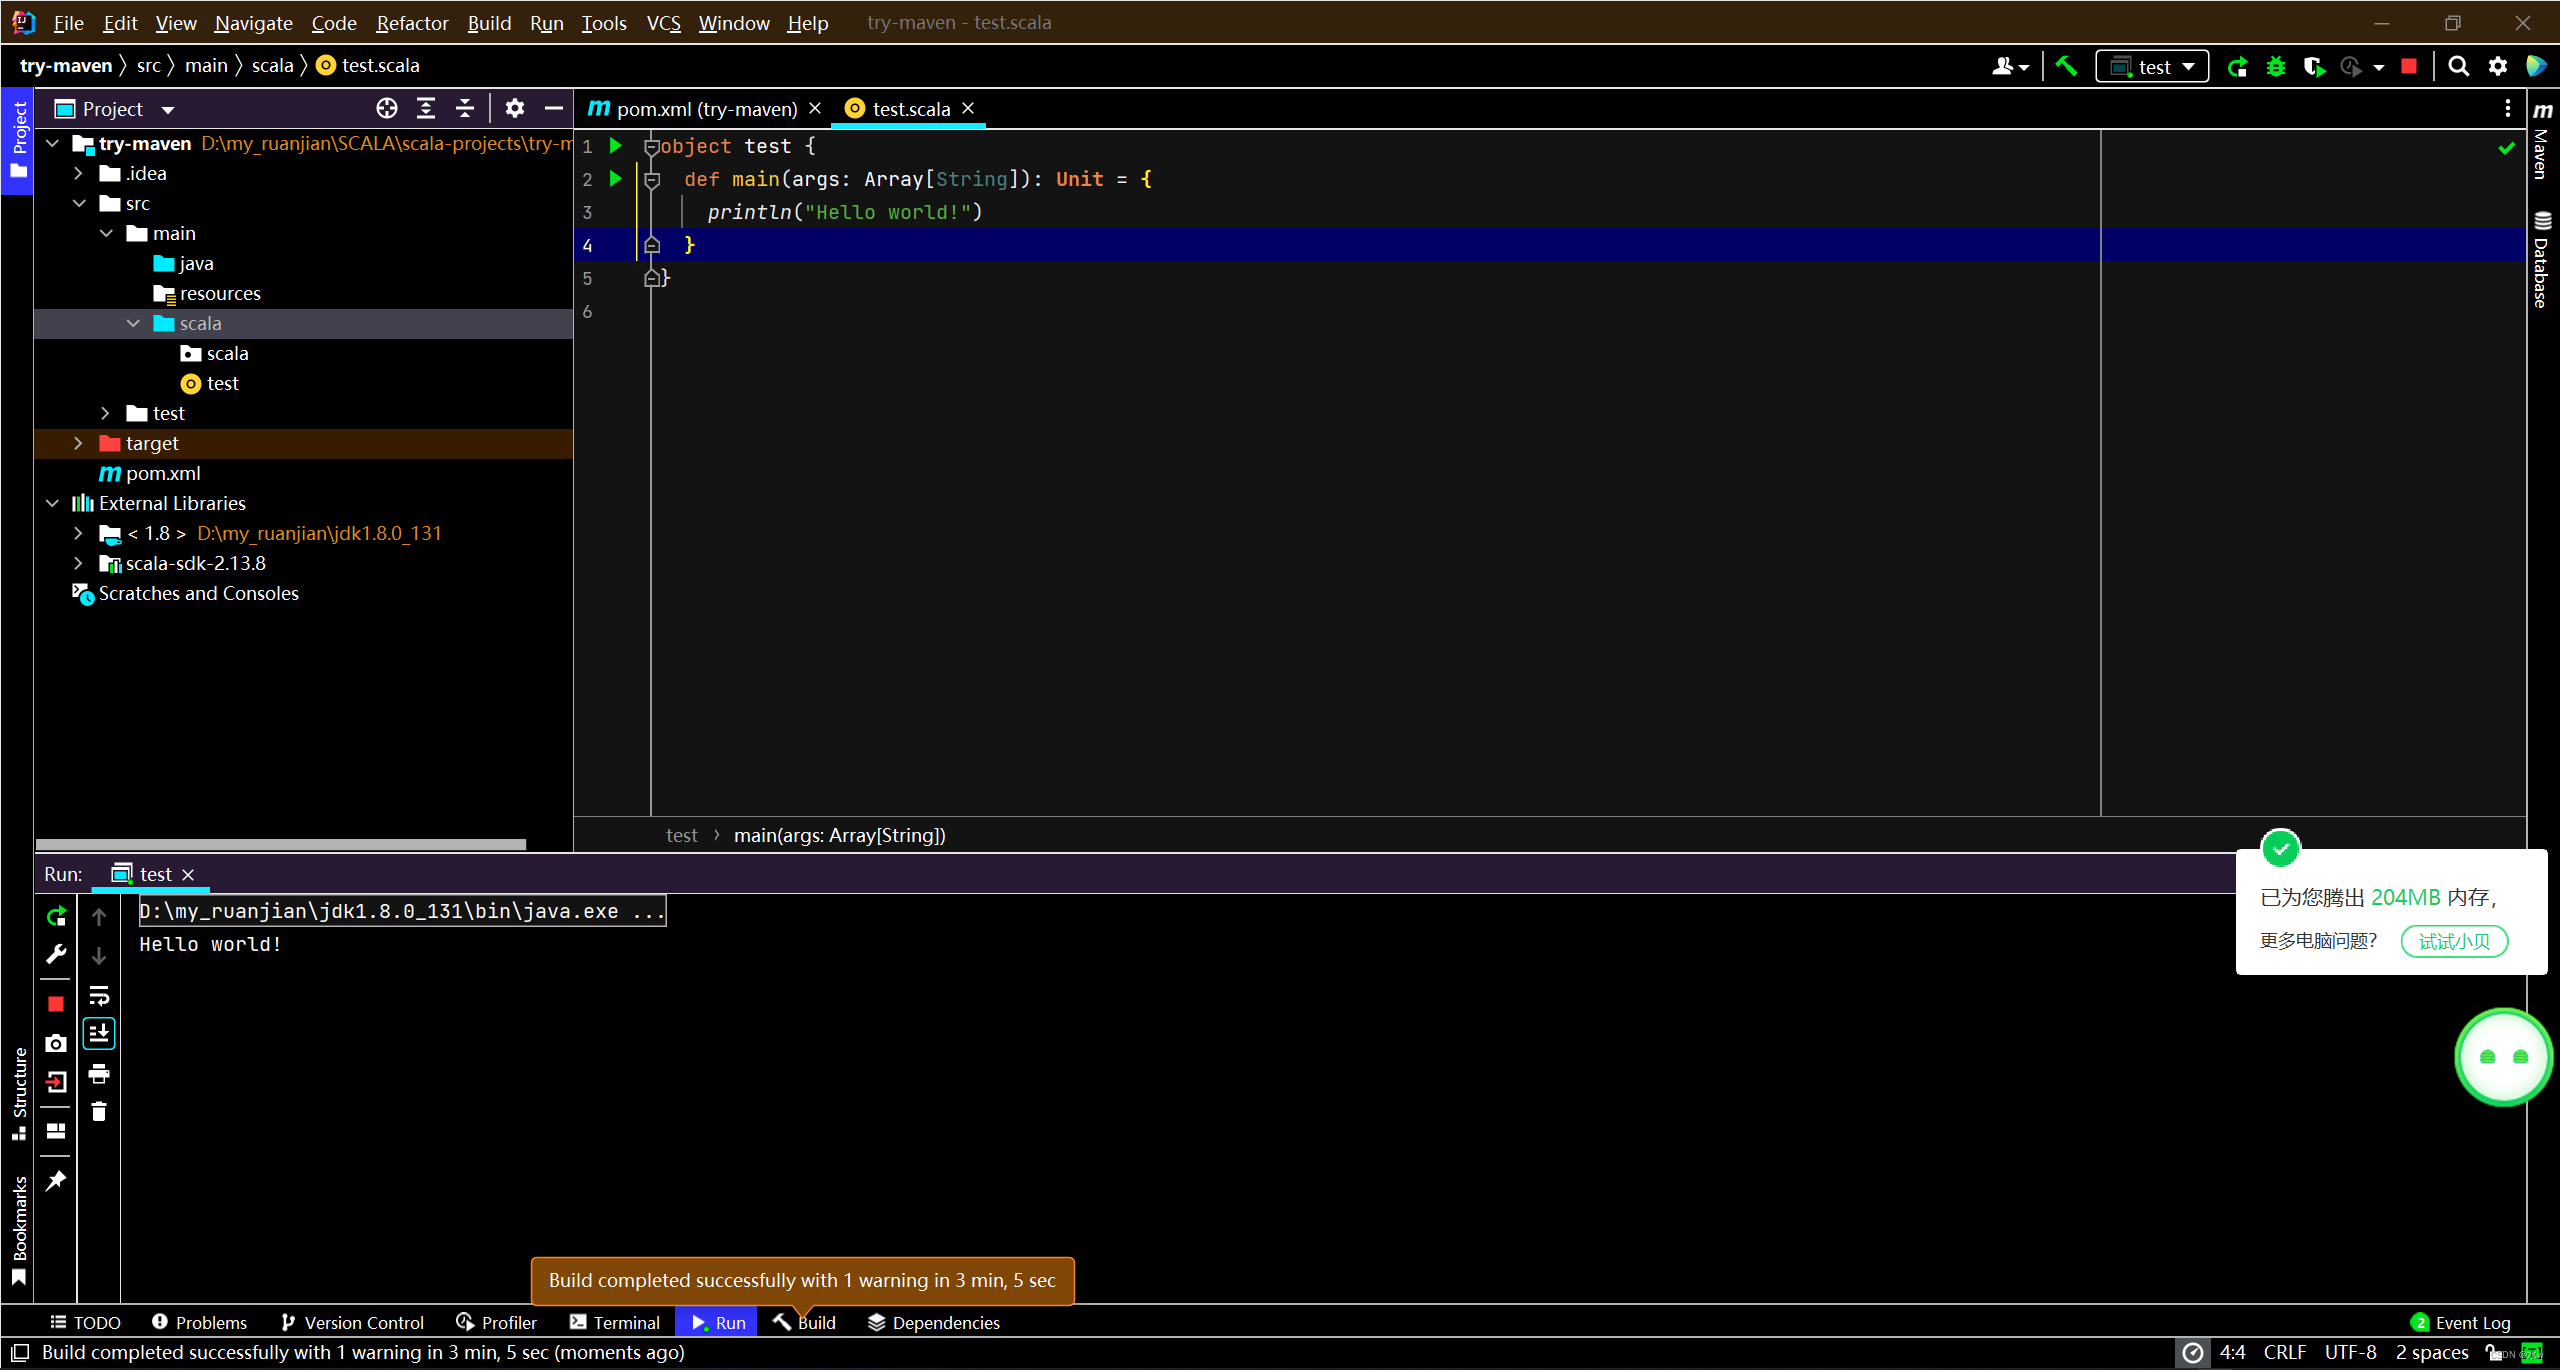Clear the console with the trash icon
This screenshot has height=1370, width=2560.
tap(98, 1112)
